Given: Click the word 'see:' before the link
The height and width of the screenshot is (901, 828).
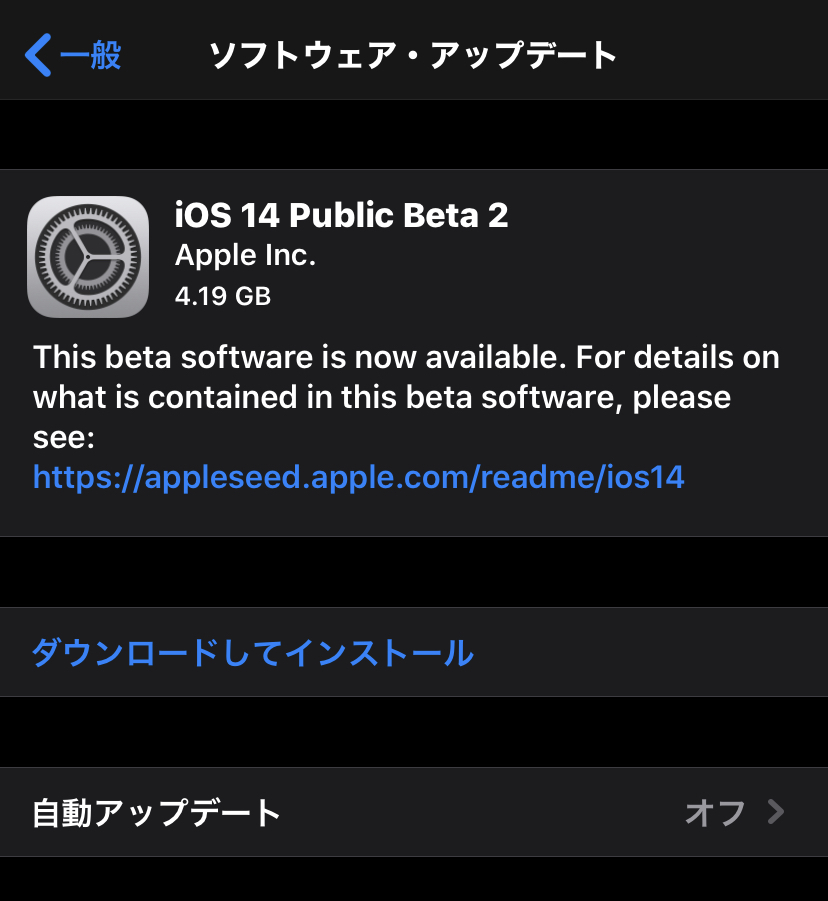Looking at the screenshot, I should [x=64, y=438].
